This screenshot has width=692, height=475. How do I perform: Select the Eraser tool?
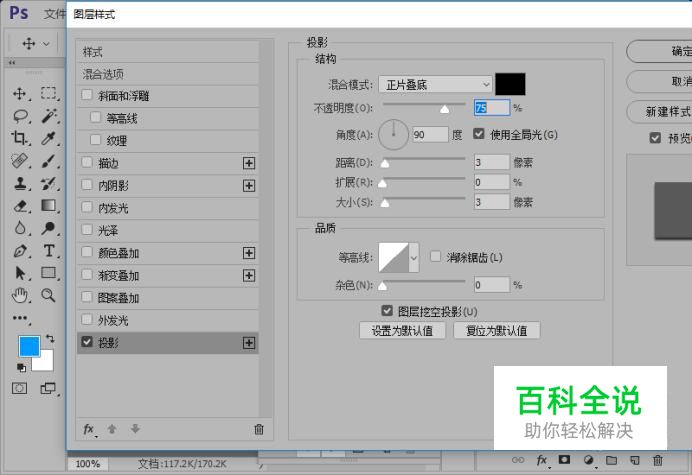(x=20, y=206)
